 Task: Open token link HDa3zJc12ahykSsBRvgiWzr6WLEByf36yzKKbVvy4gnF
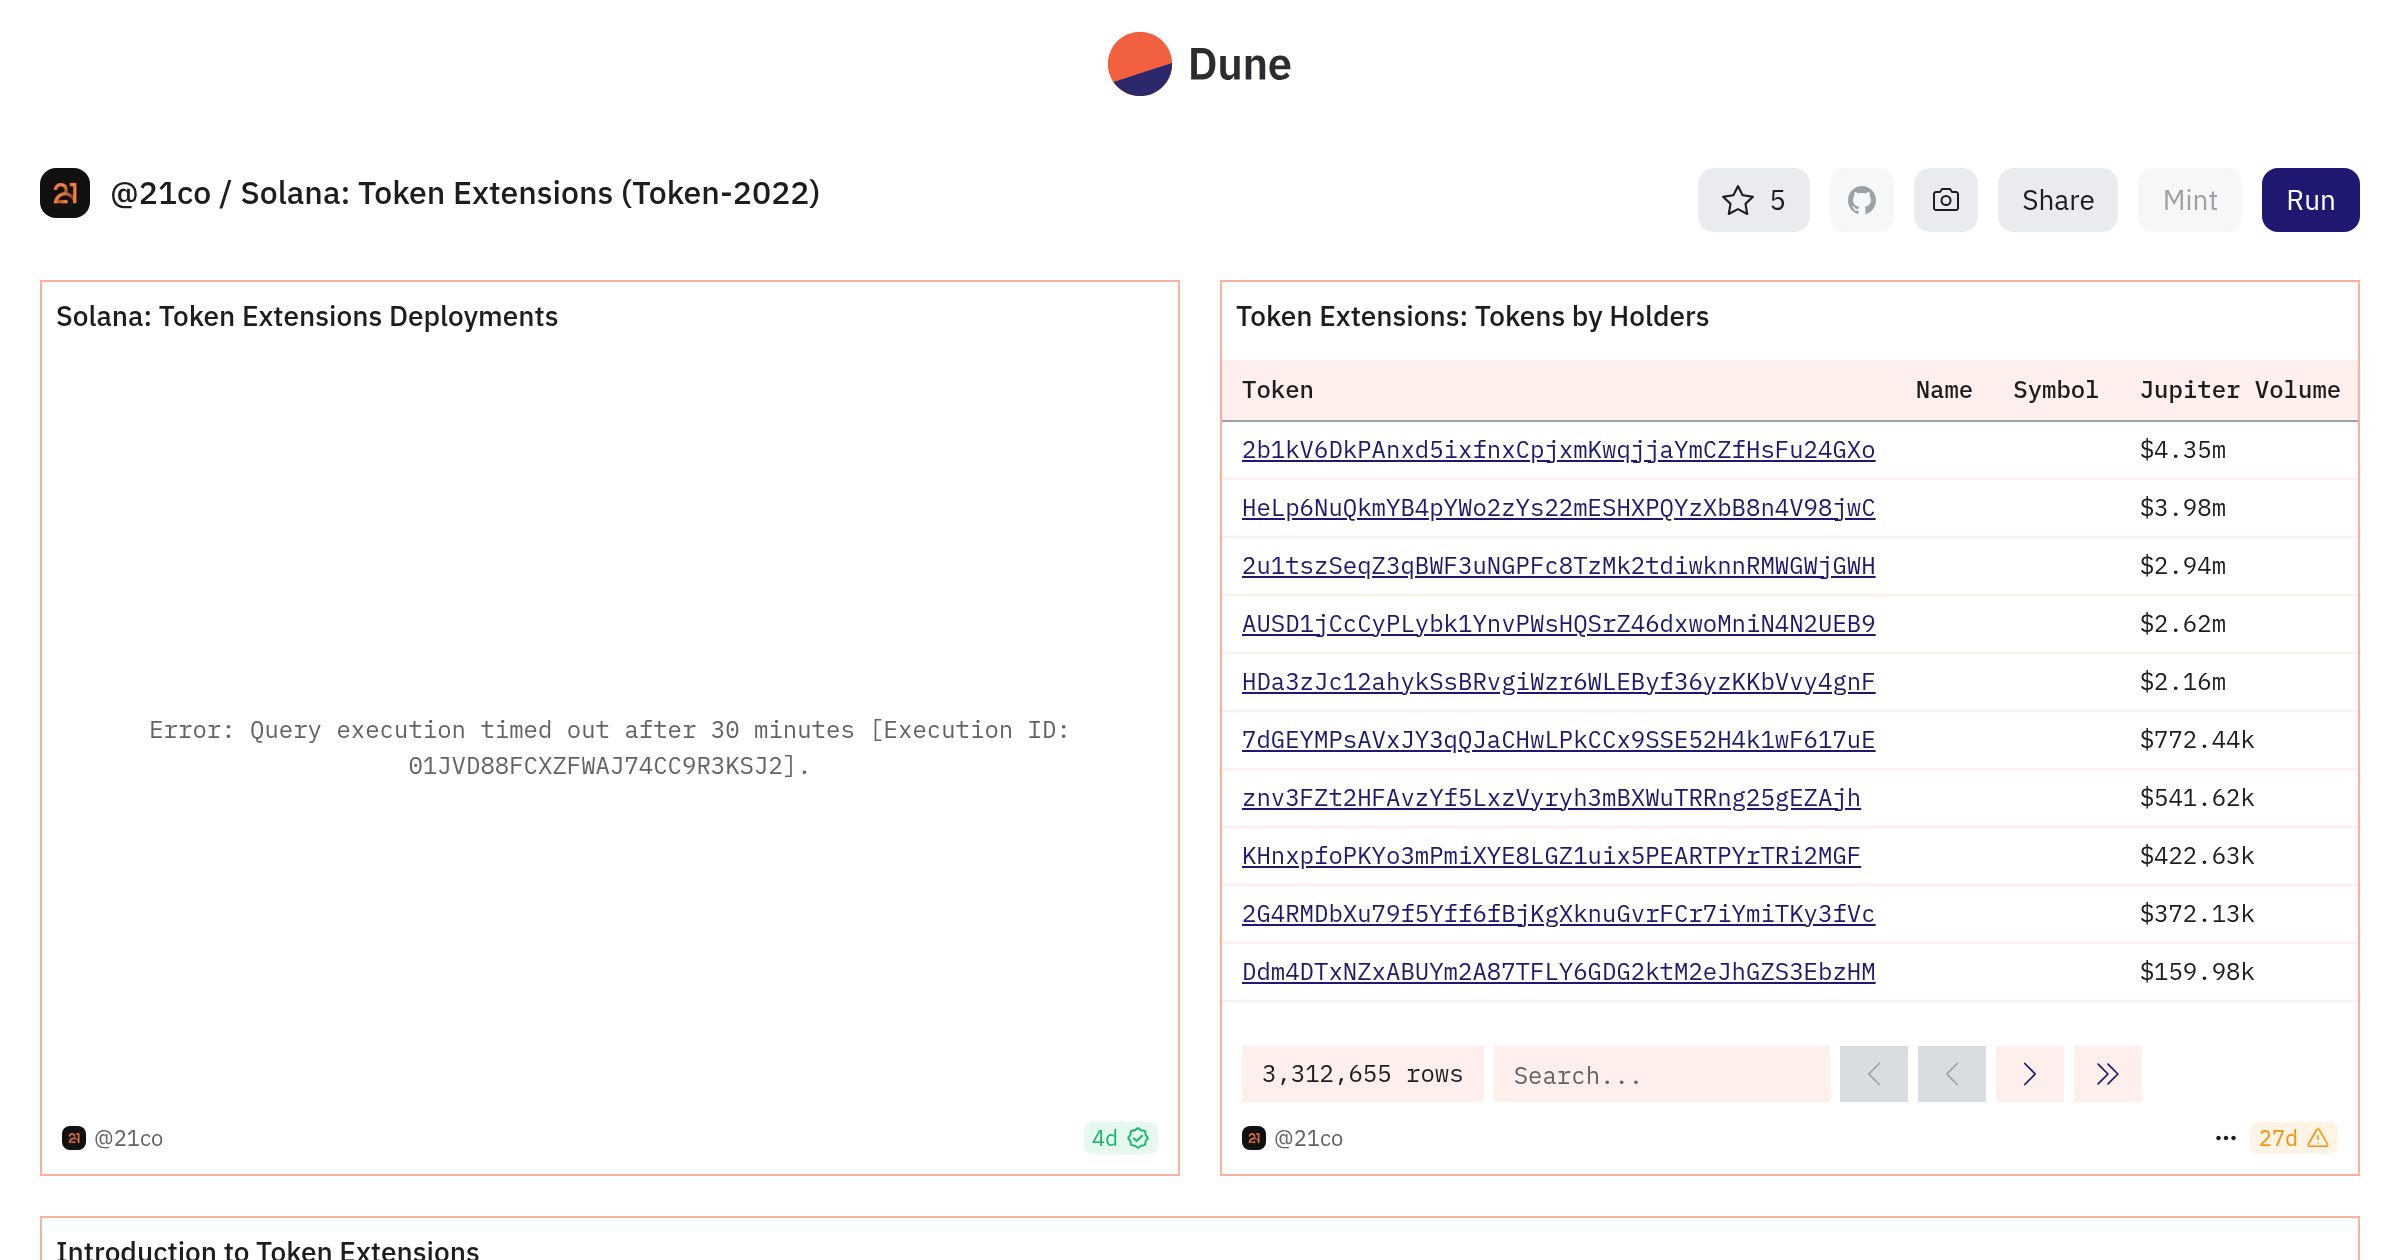tap(1558, 682)
